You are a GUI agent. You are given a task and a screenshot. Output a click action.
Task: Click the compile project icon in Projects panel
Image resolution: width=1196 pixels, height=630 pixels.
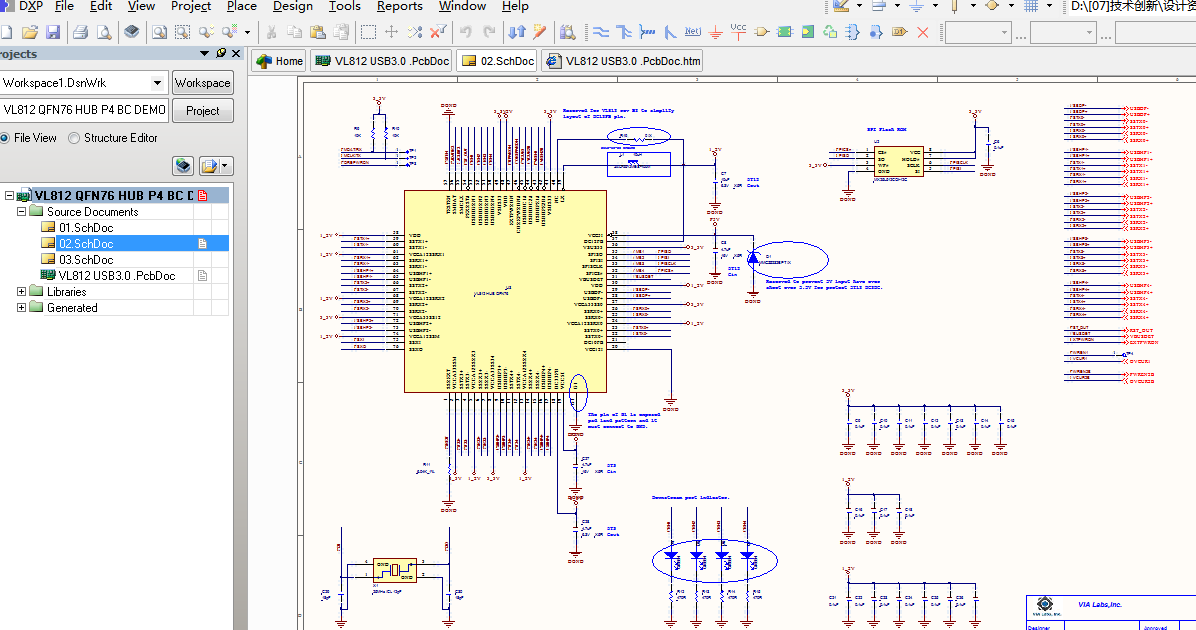pyautogui.click(x=183, y=166)
